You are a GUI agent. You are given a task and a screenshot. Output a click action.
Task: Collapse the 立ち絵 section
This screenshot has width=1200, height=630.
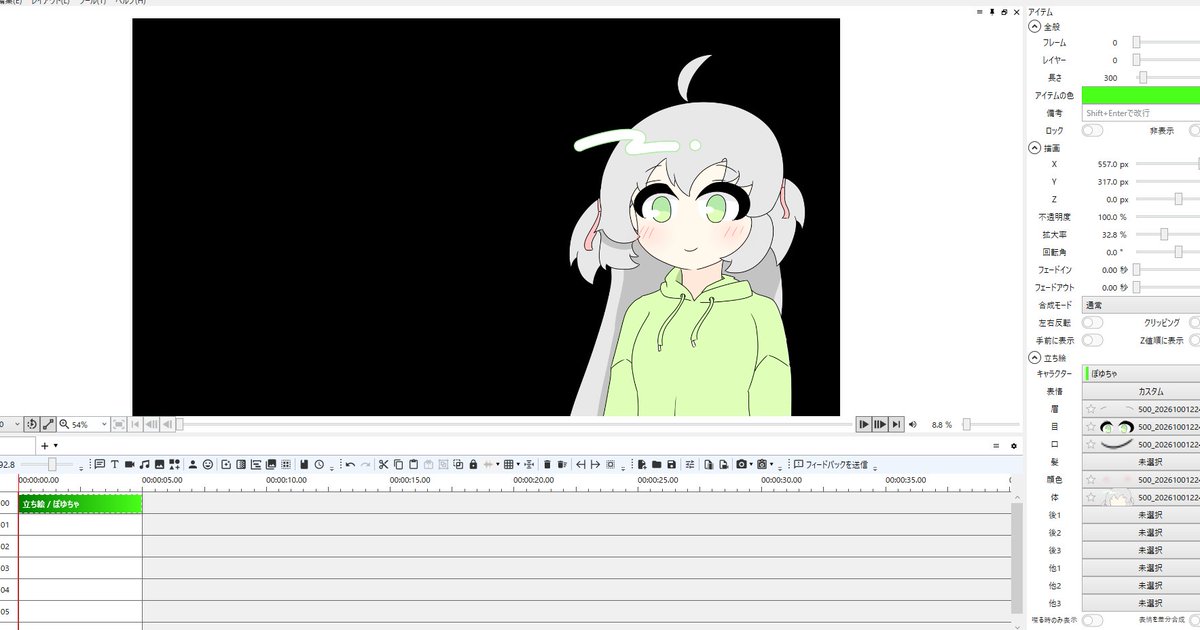1035,357
